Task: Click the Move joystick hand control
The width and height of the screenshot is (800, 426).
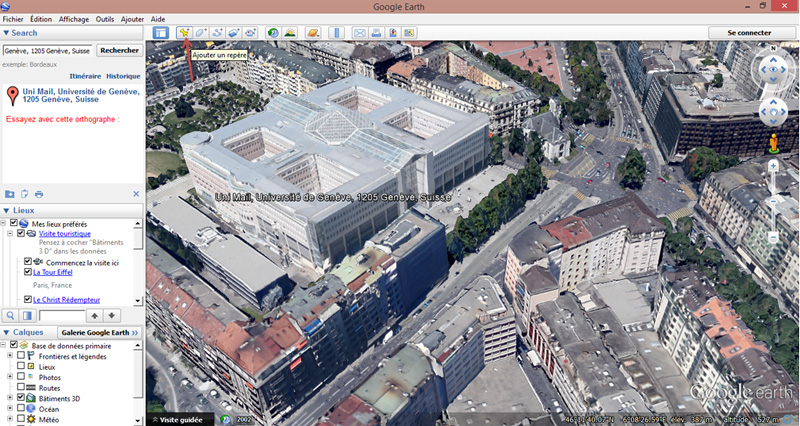Action: 773,112
